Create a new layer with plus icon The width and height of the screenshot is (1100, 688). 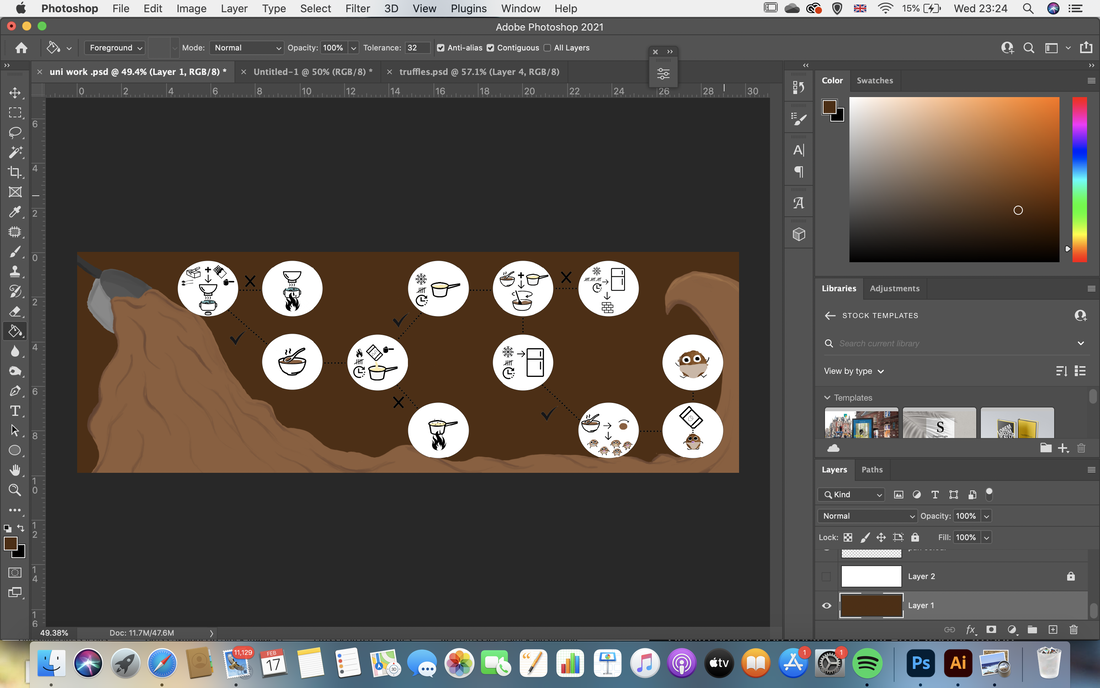tap(1053, 630)
